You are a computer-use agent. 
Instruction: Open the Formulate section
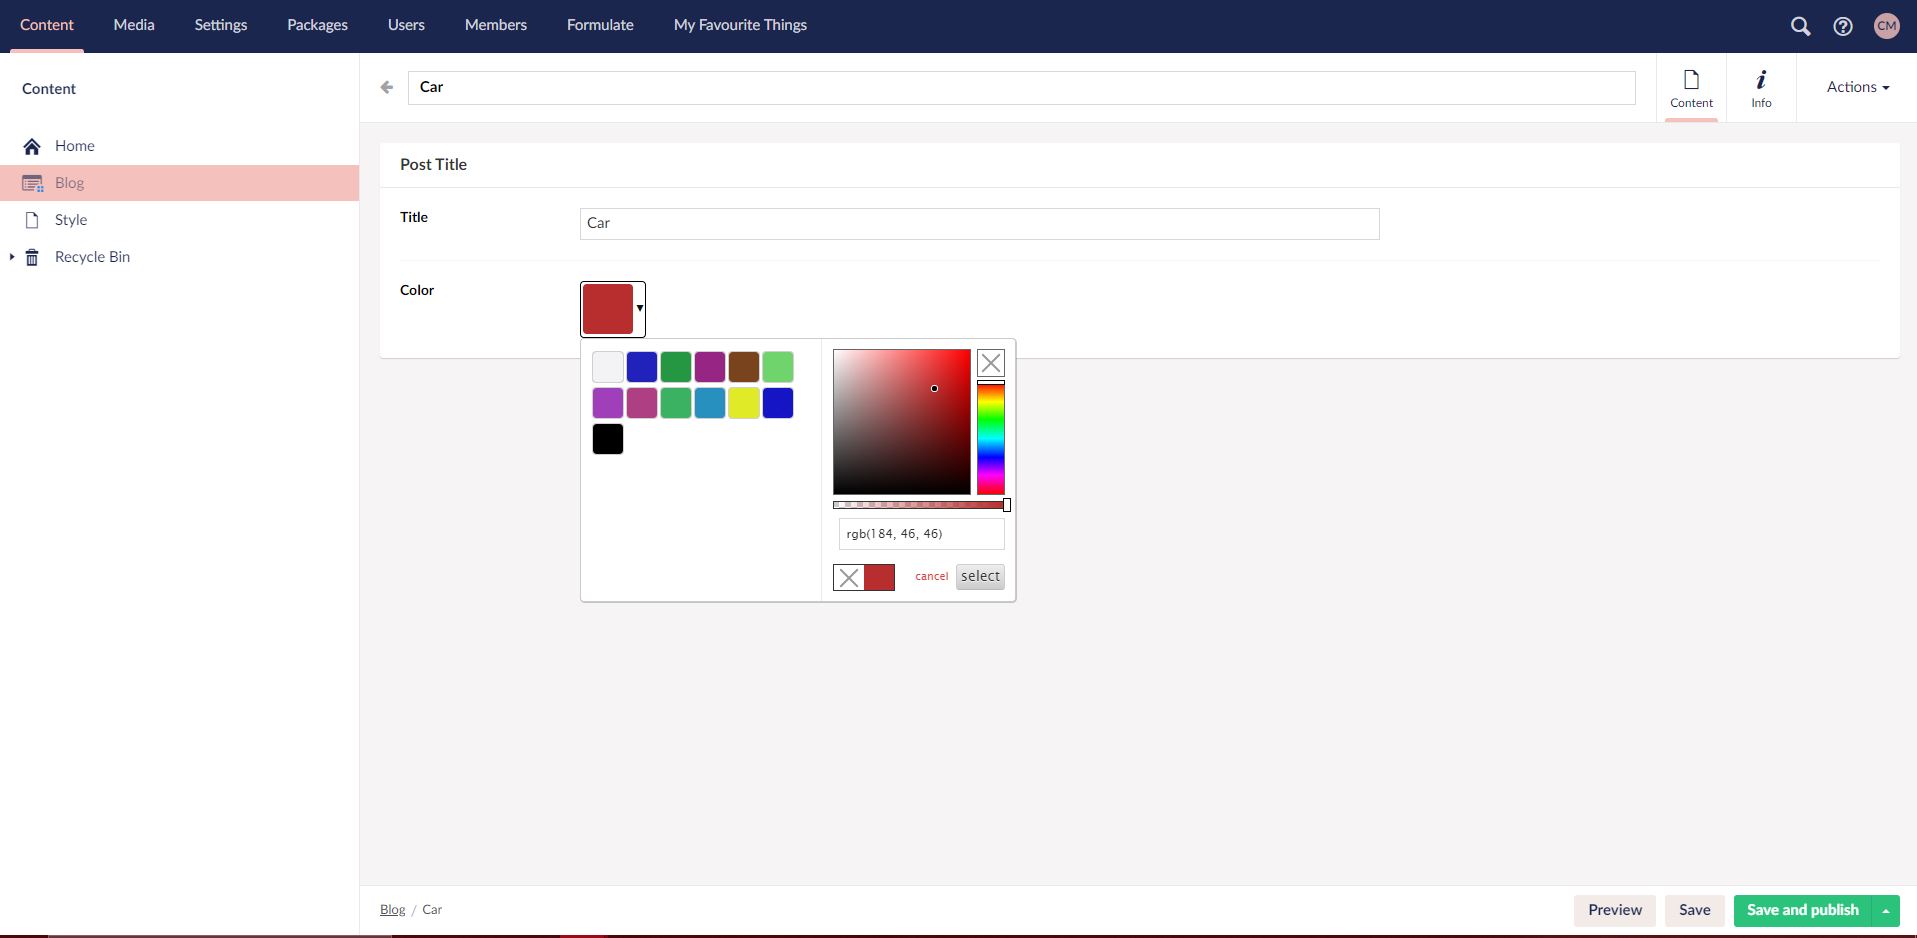click(600, 25)
